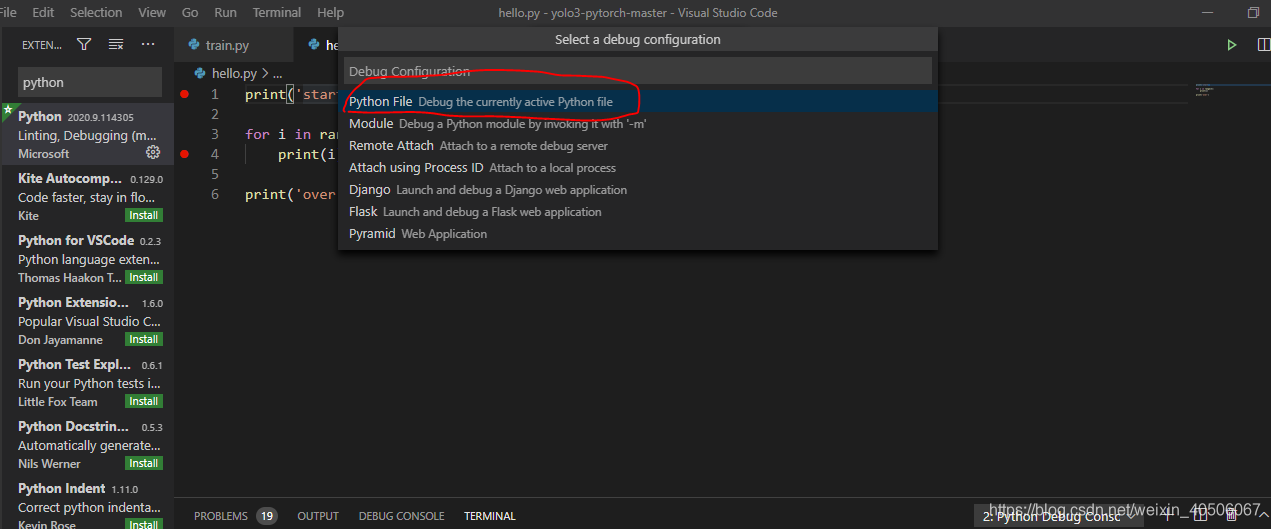Select Pyramid Web Application configuration
Screen dimensions: 1271x529
[638, 234]
